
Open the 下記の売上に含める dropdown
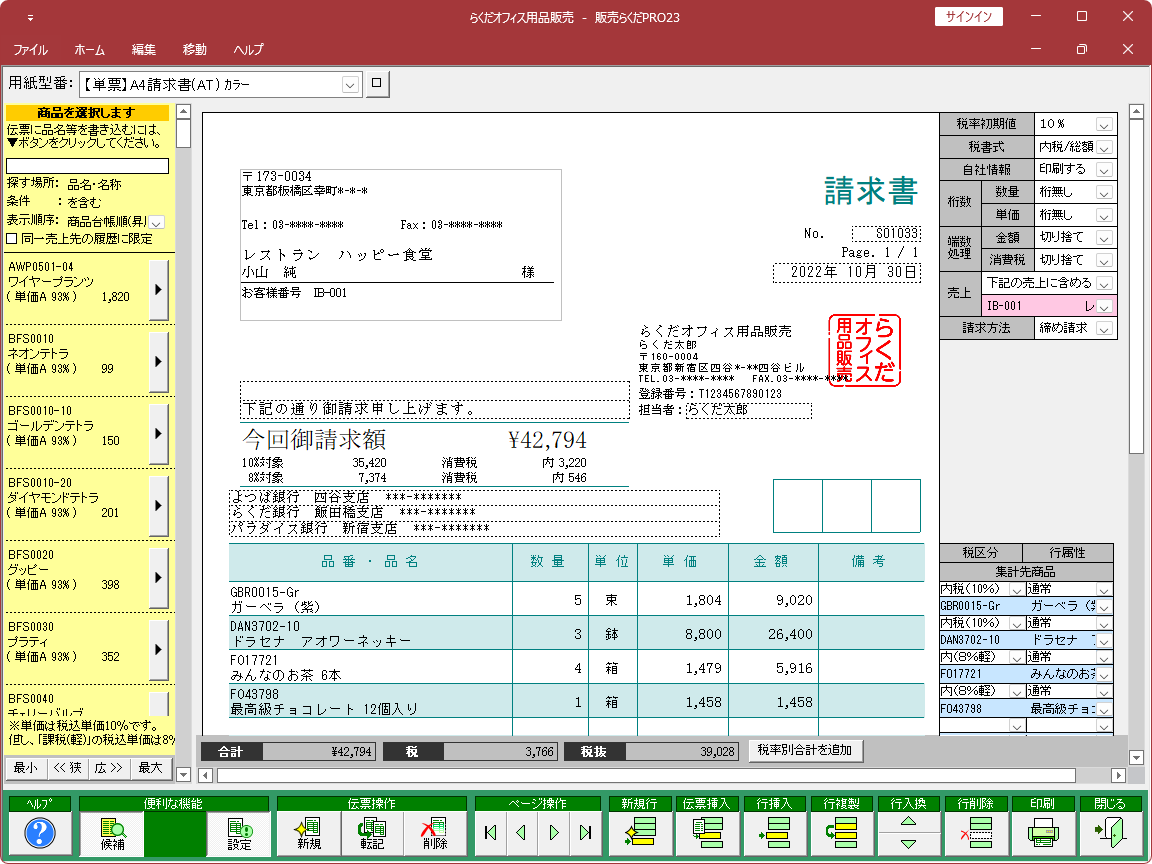pos(1104,284)
